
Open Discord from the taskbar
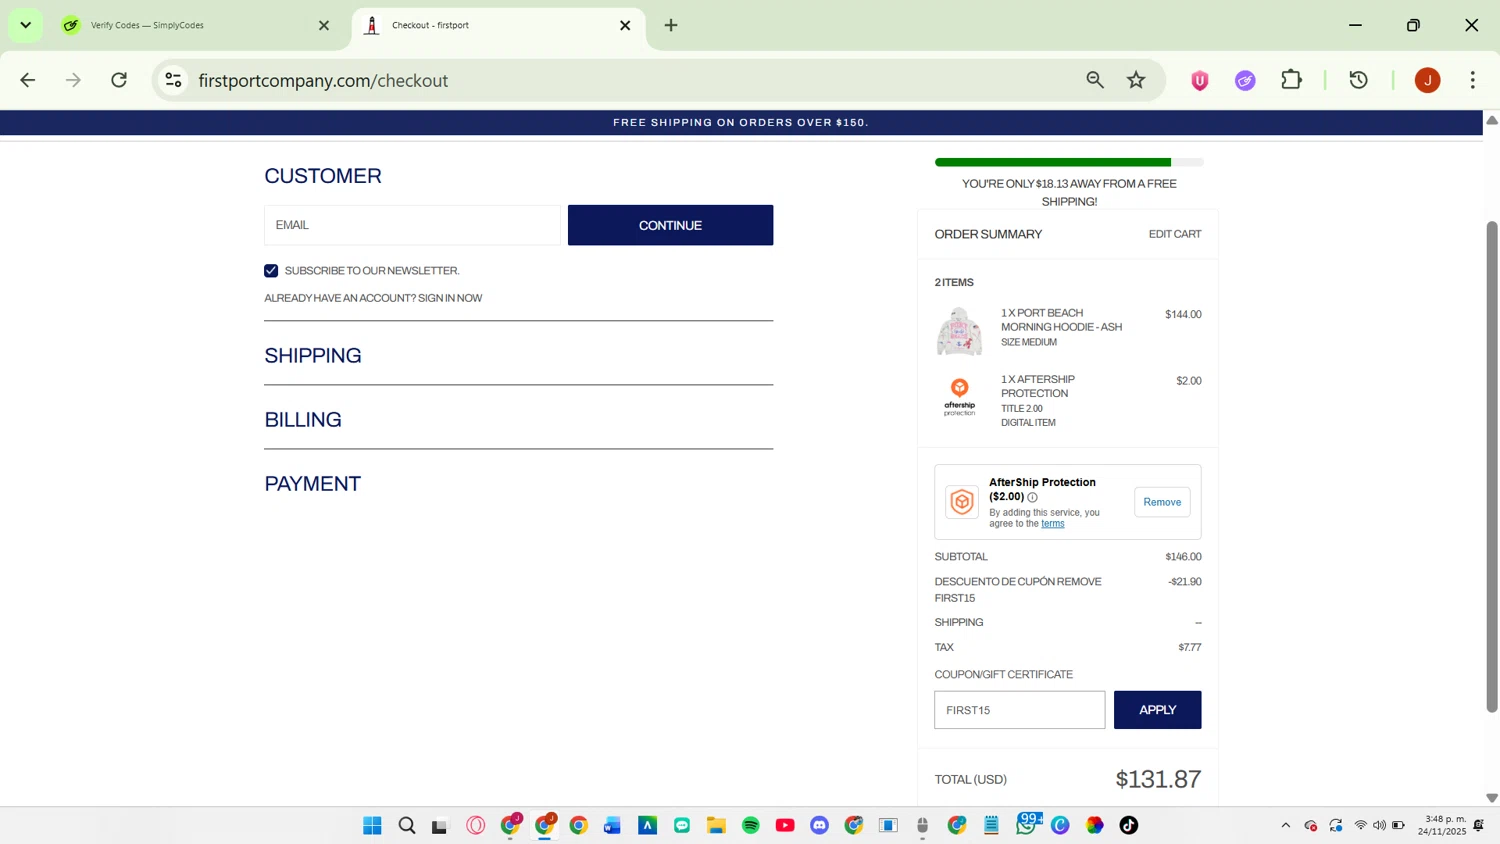(820, 825)
